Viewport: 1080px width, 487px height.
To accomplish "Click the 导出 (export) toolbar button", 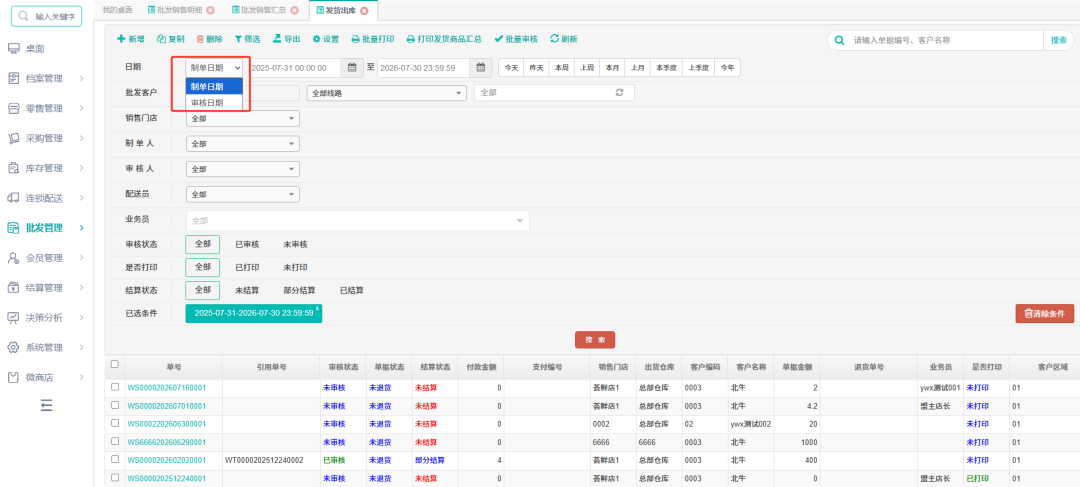I will pos(287,39).
